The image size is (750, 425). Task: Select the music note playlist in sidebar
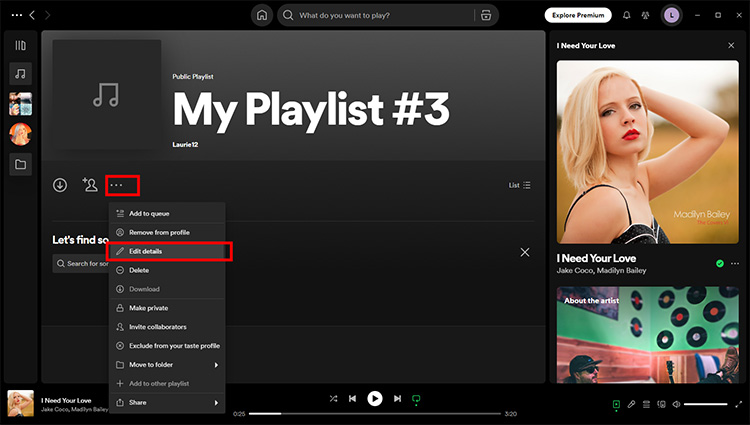tap(21, 74)
